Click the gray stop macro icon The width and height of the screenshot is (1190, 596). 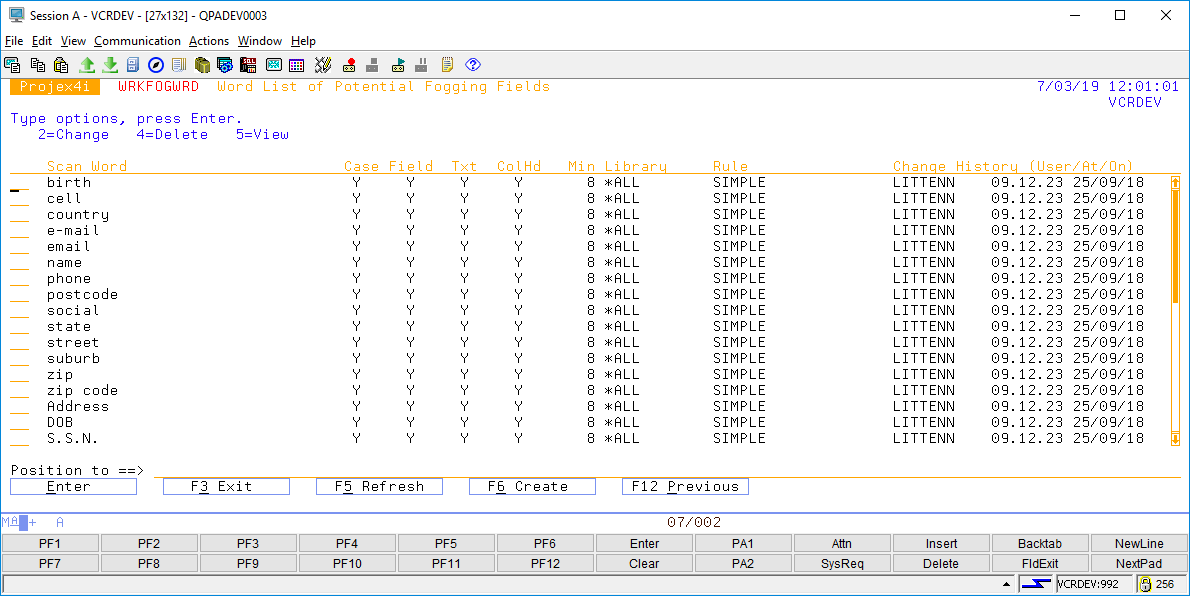pyautogui.click(x=372, y=65)
